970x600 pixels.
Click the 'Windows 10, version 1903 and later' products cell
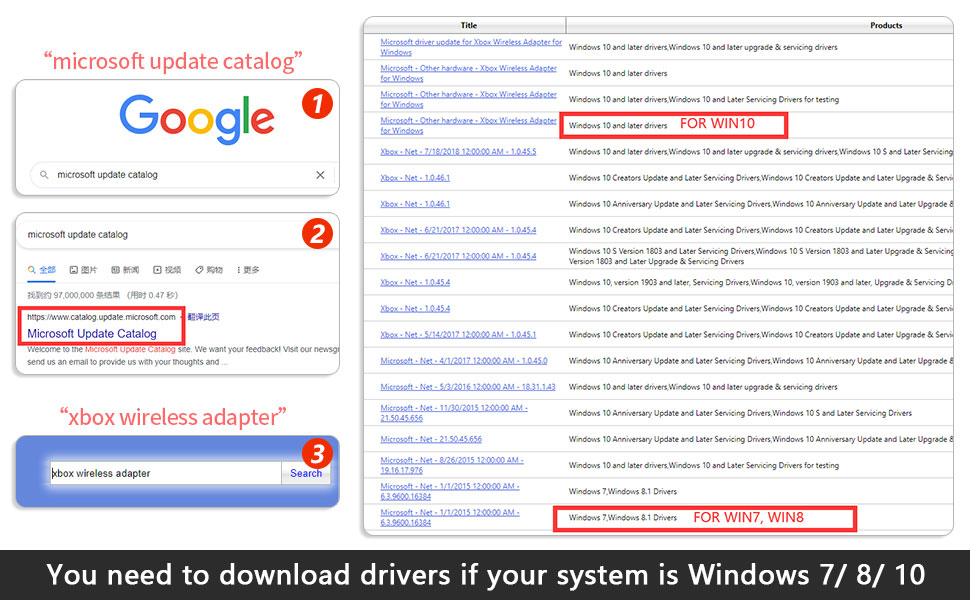coord(760,282)
